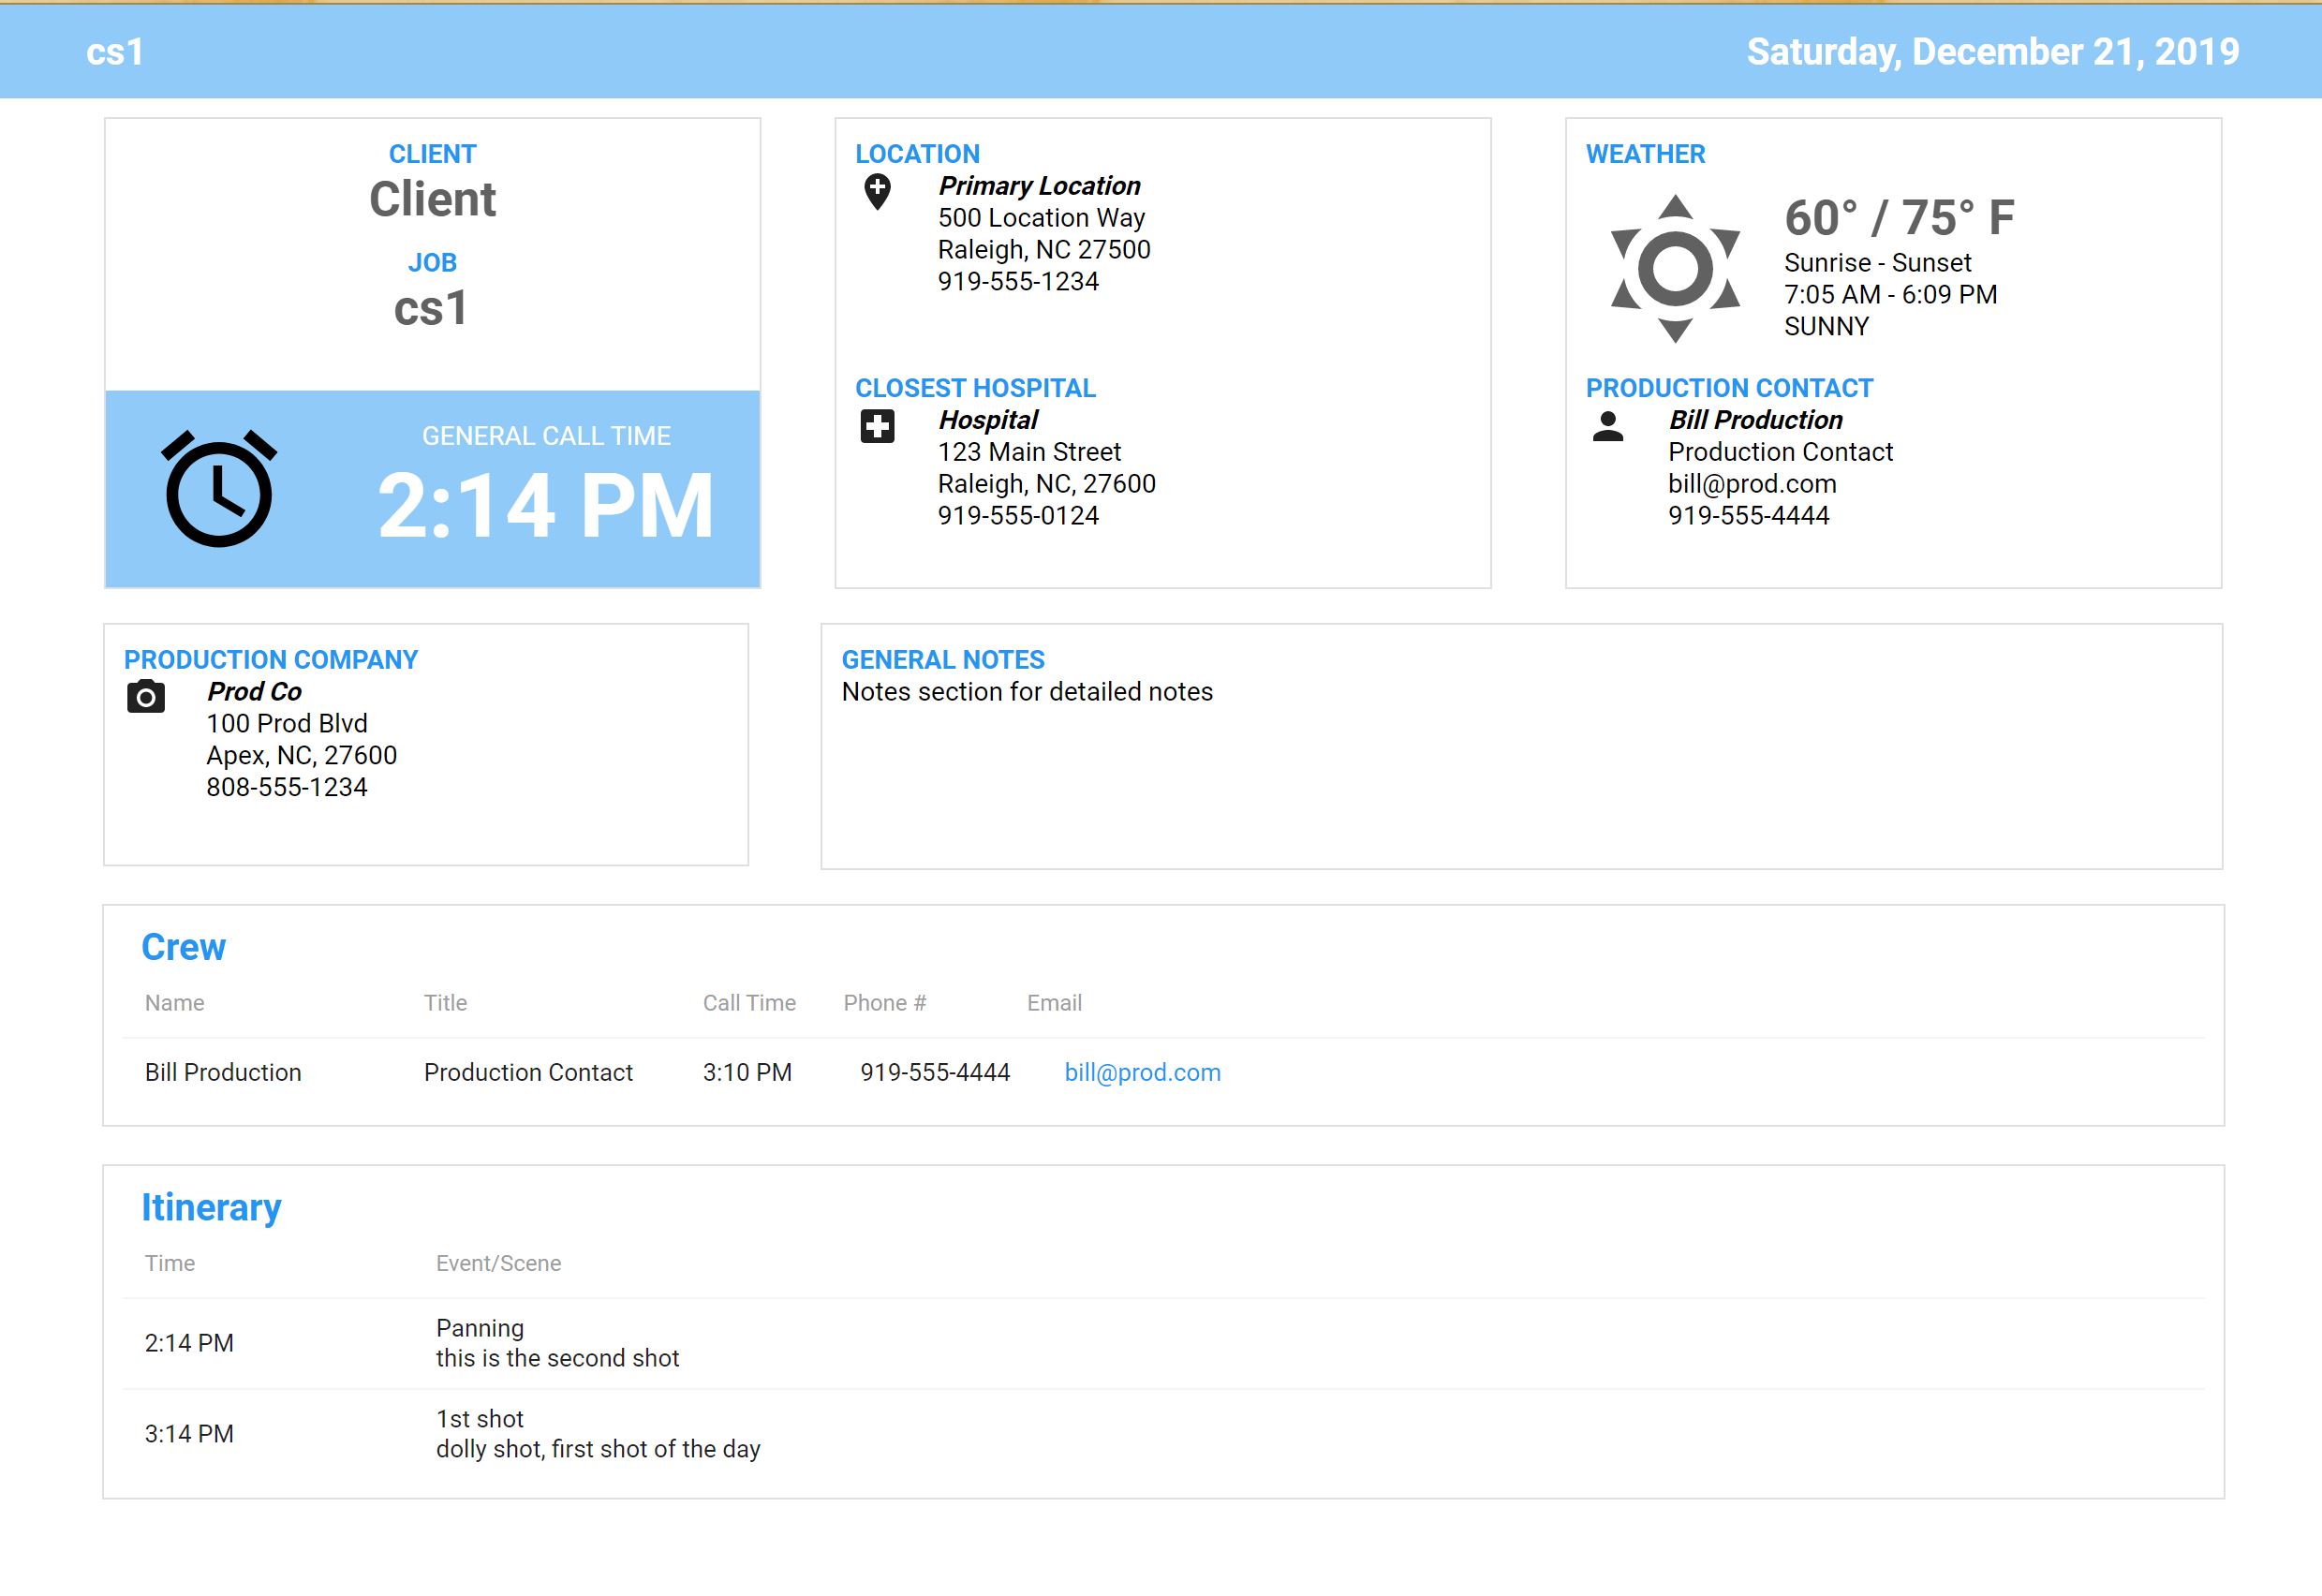Click Raleigh, NC 27500 line
The image size is (2322, 1596).
[x=1044, y=250]
